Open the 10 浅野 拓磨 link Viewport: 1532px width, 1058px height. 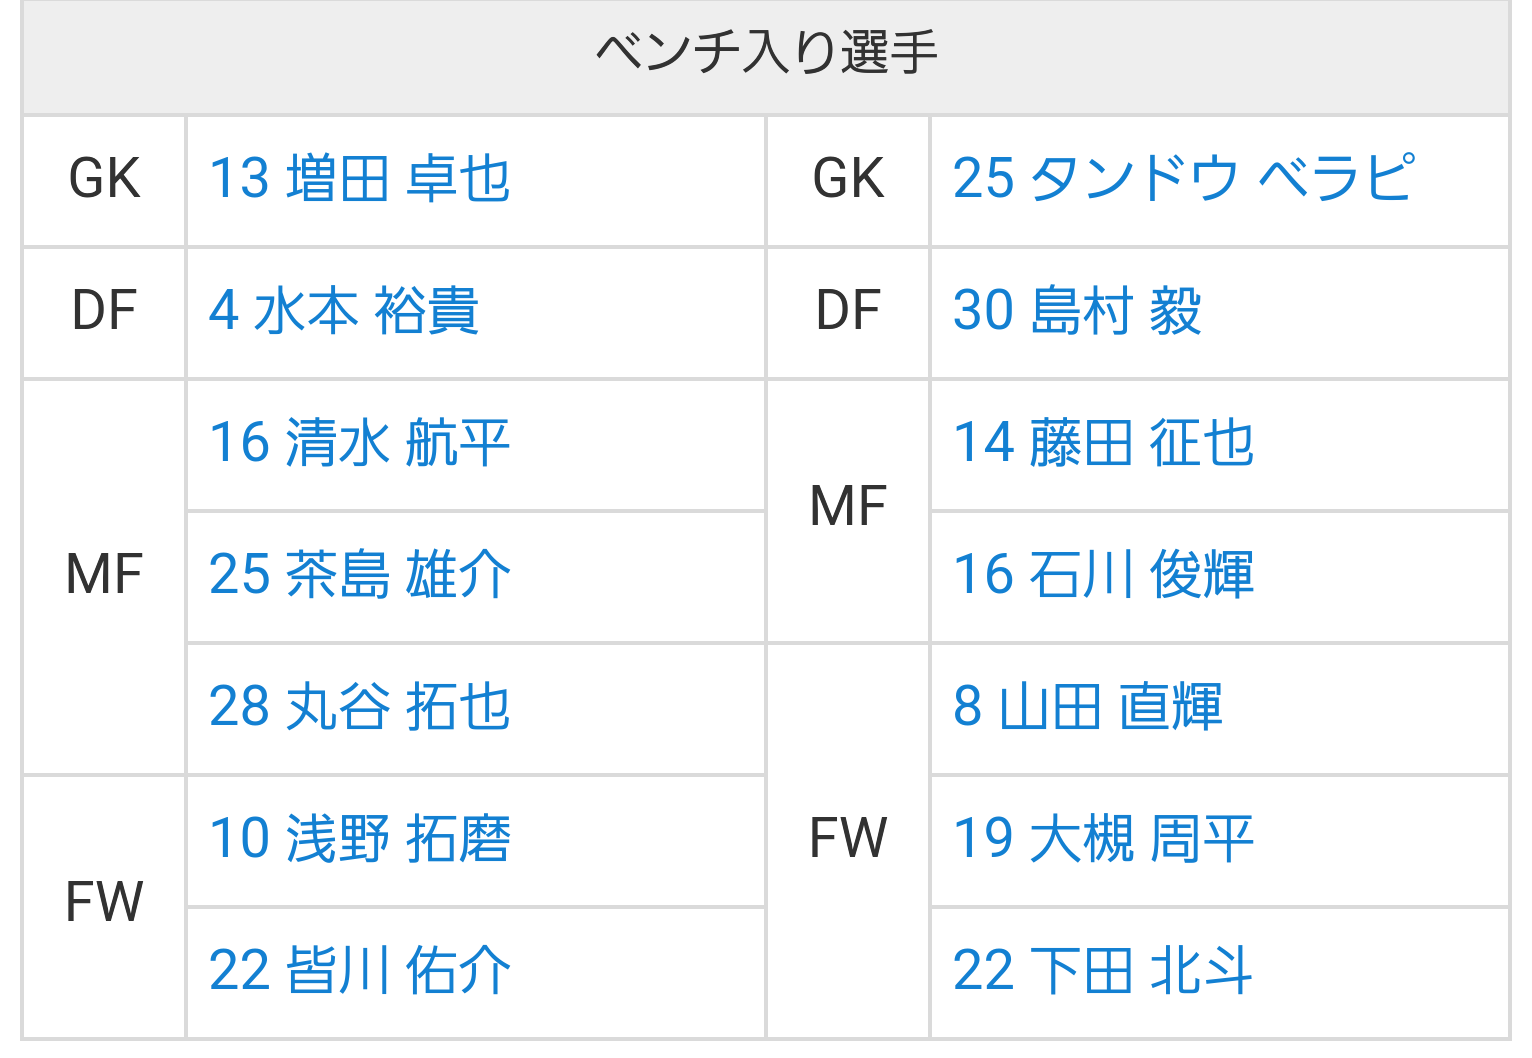pos(360,839)
